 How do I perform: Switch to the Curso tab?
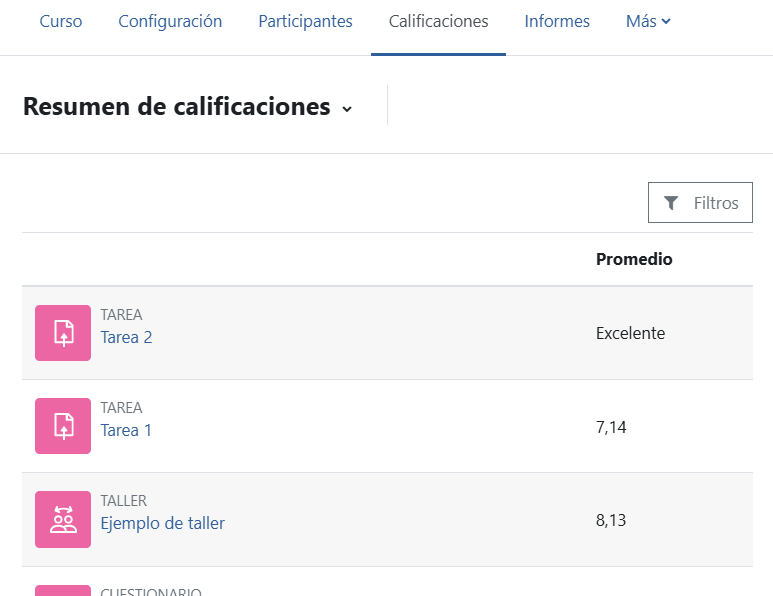coord(61,21)
